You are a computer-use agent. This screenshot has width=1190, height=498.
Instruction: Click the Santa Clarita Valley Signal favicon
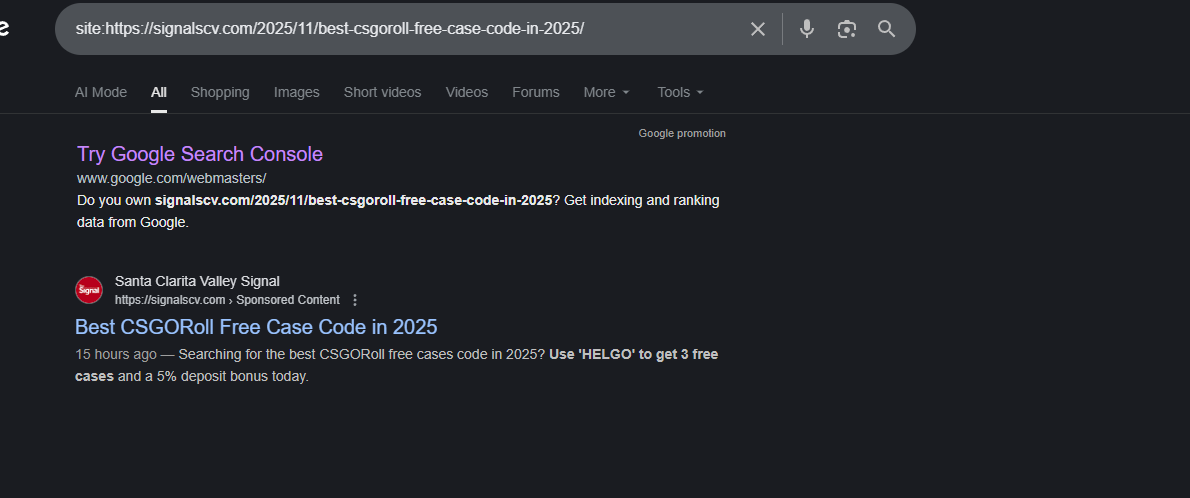89,290
